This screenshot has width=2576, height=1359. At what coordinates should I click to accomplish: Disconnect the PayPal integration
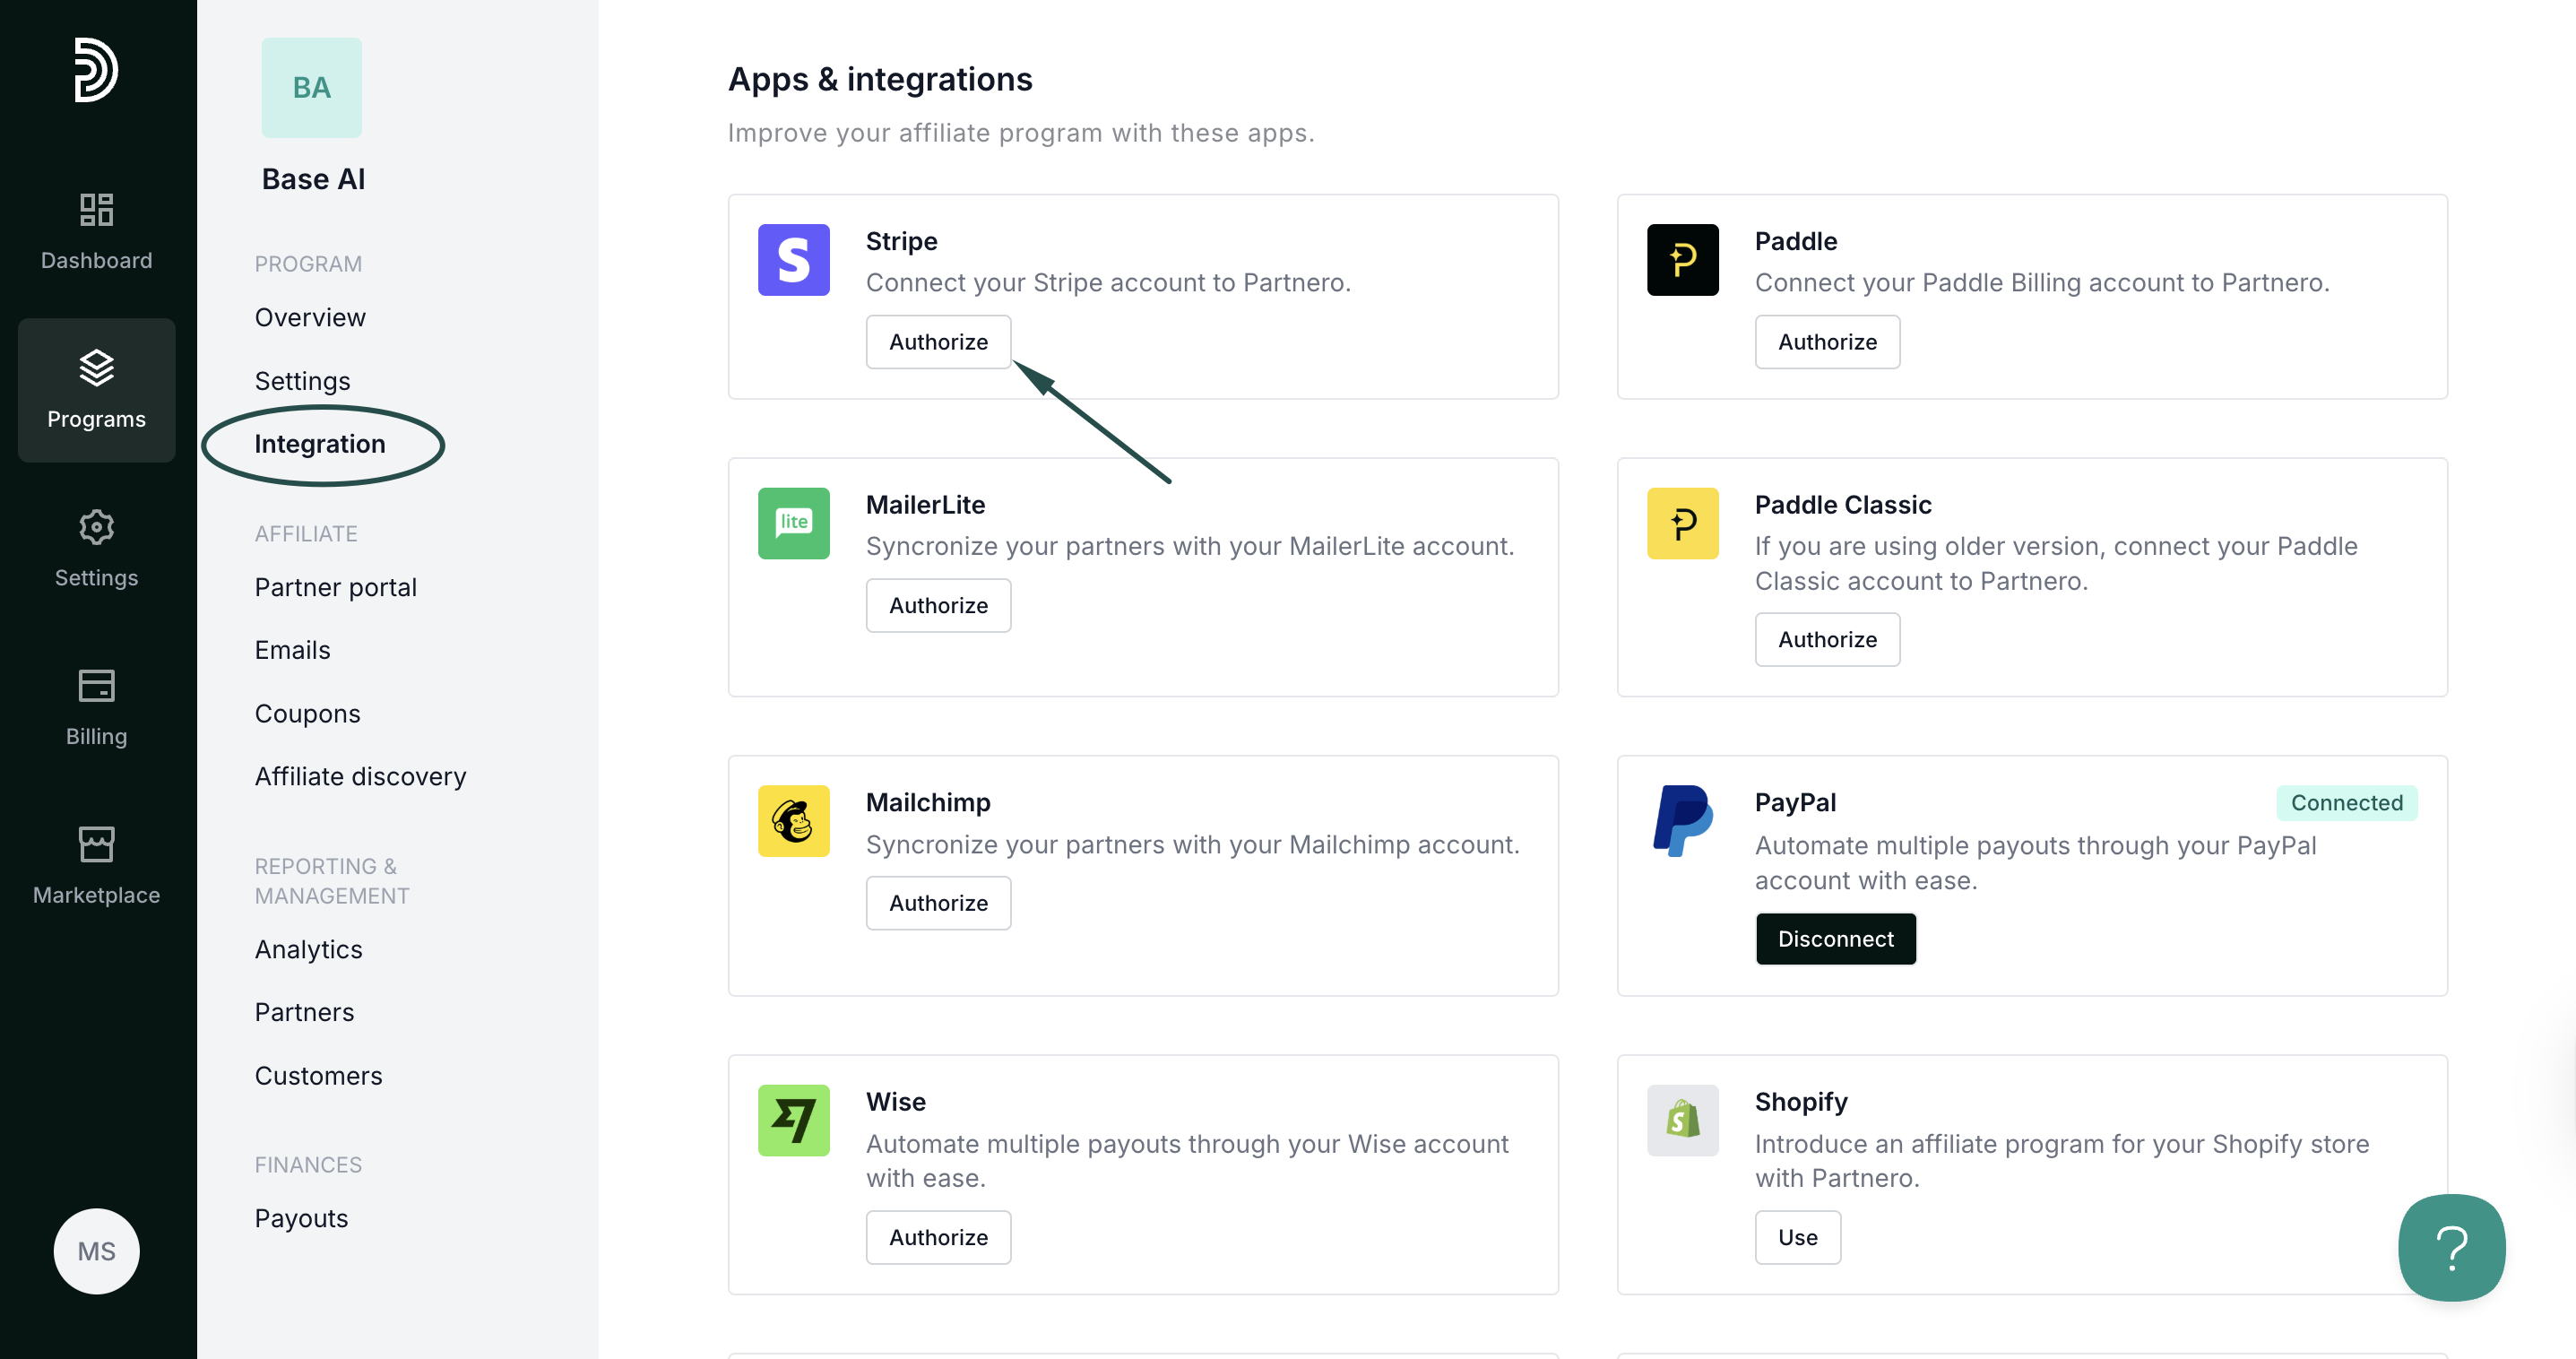1835,939
